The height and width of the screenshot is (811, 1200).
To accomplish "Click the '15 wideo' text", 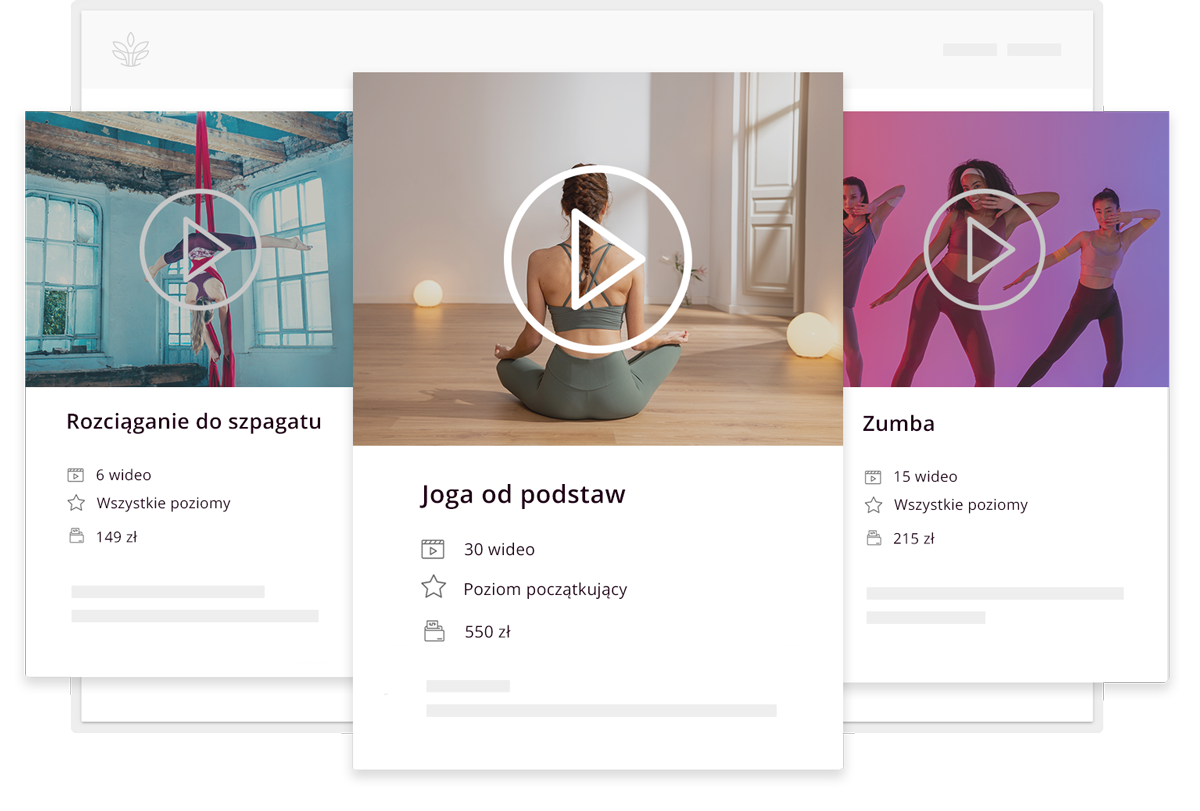I will (x=925, y=477).
